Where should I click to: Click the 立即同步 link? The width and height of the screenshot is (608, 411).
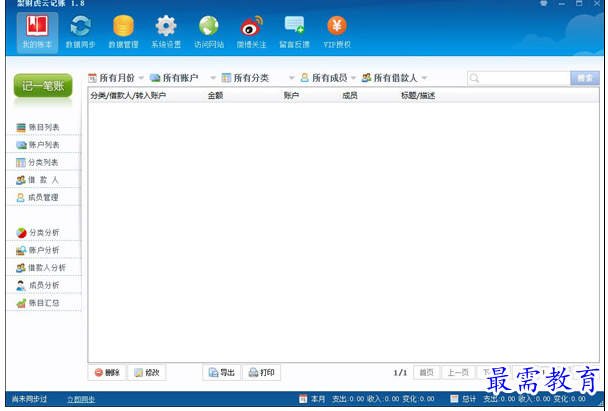(81, 399)
